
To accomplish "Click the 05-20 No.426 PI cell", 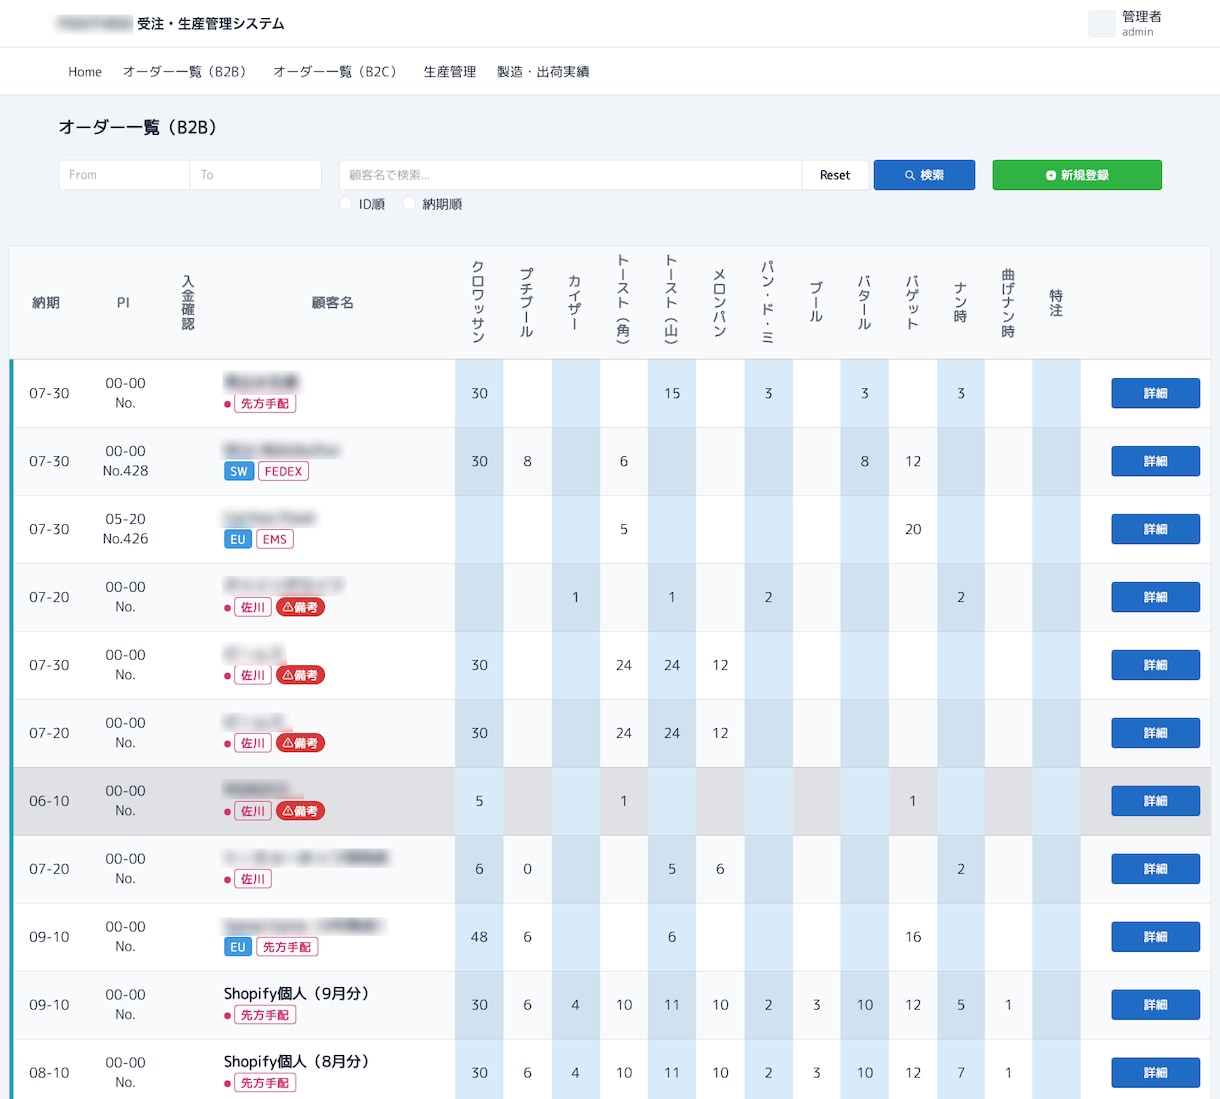I will click(125, 529).
